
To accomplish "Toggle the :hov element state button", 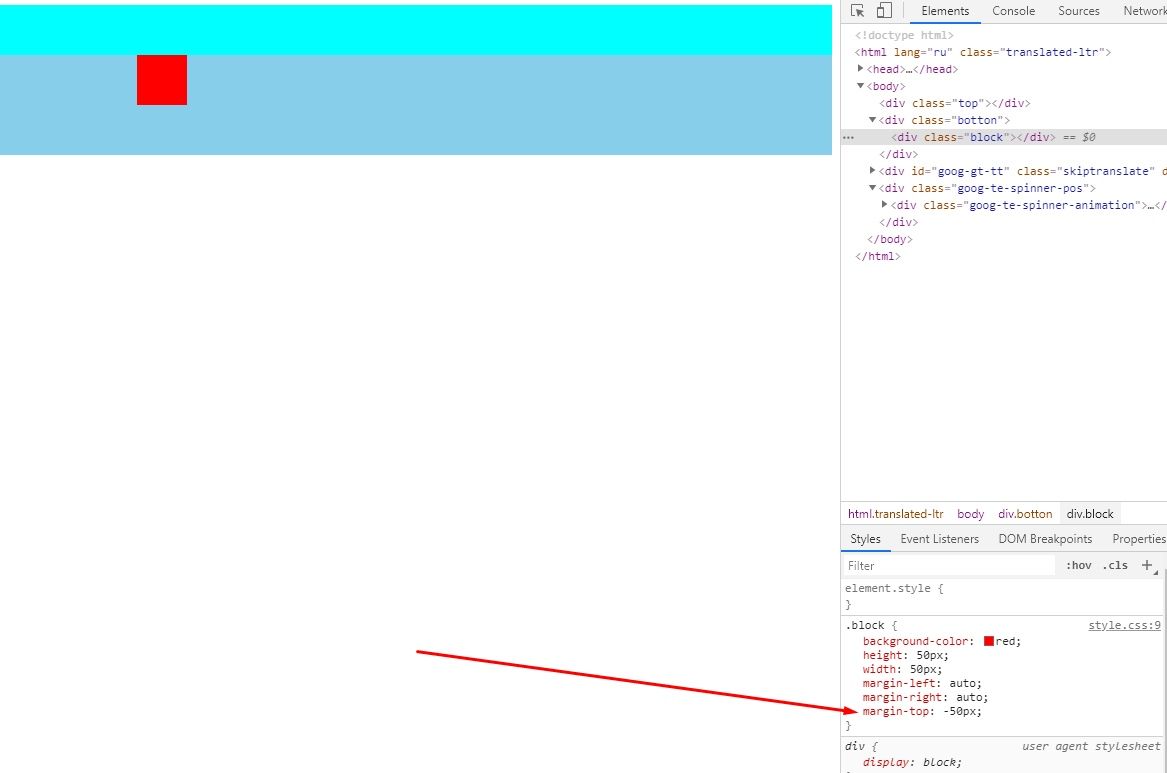I will tap(1078, 565).
